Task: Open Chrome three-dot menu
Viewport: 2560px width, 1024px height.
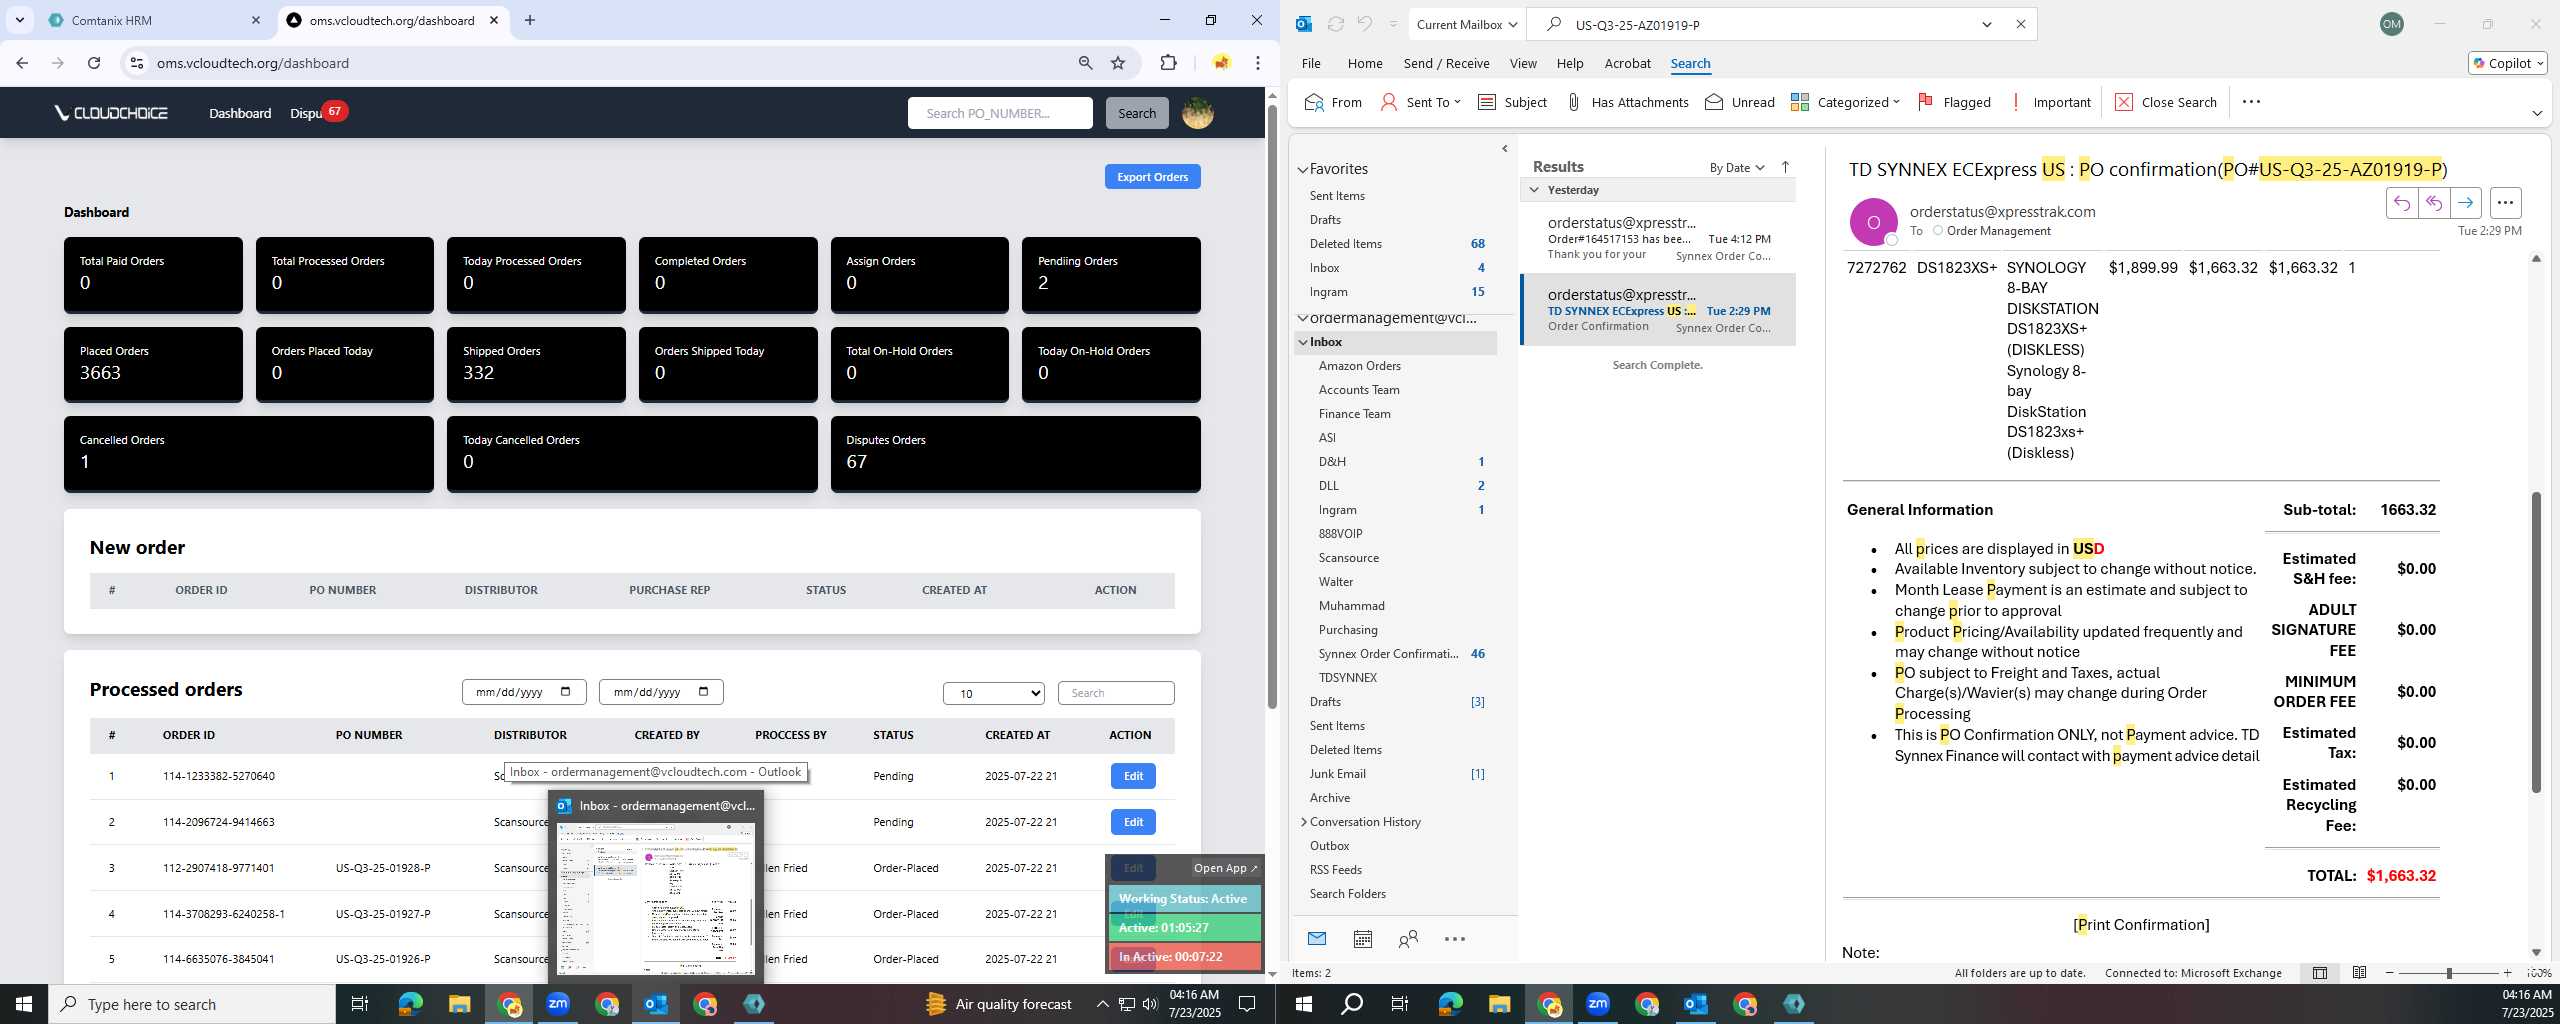Action: point(1258,63)
